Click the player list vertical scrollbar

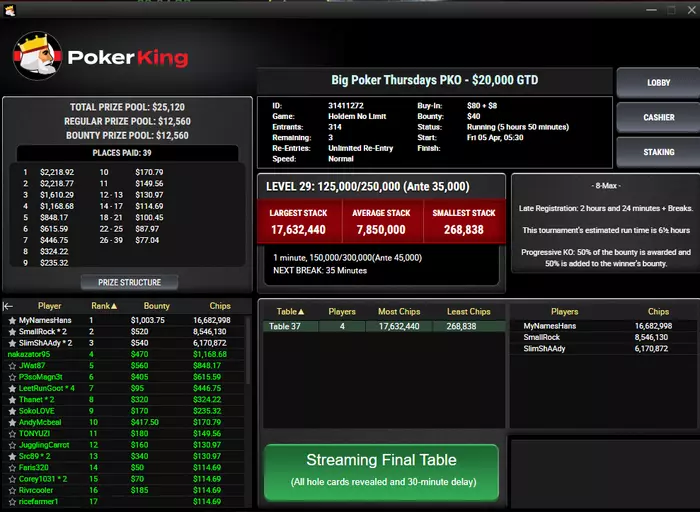pos(248,349)
